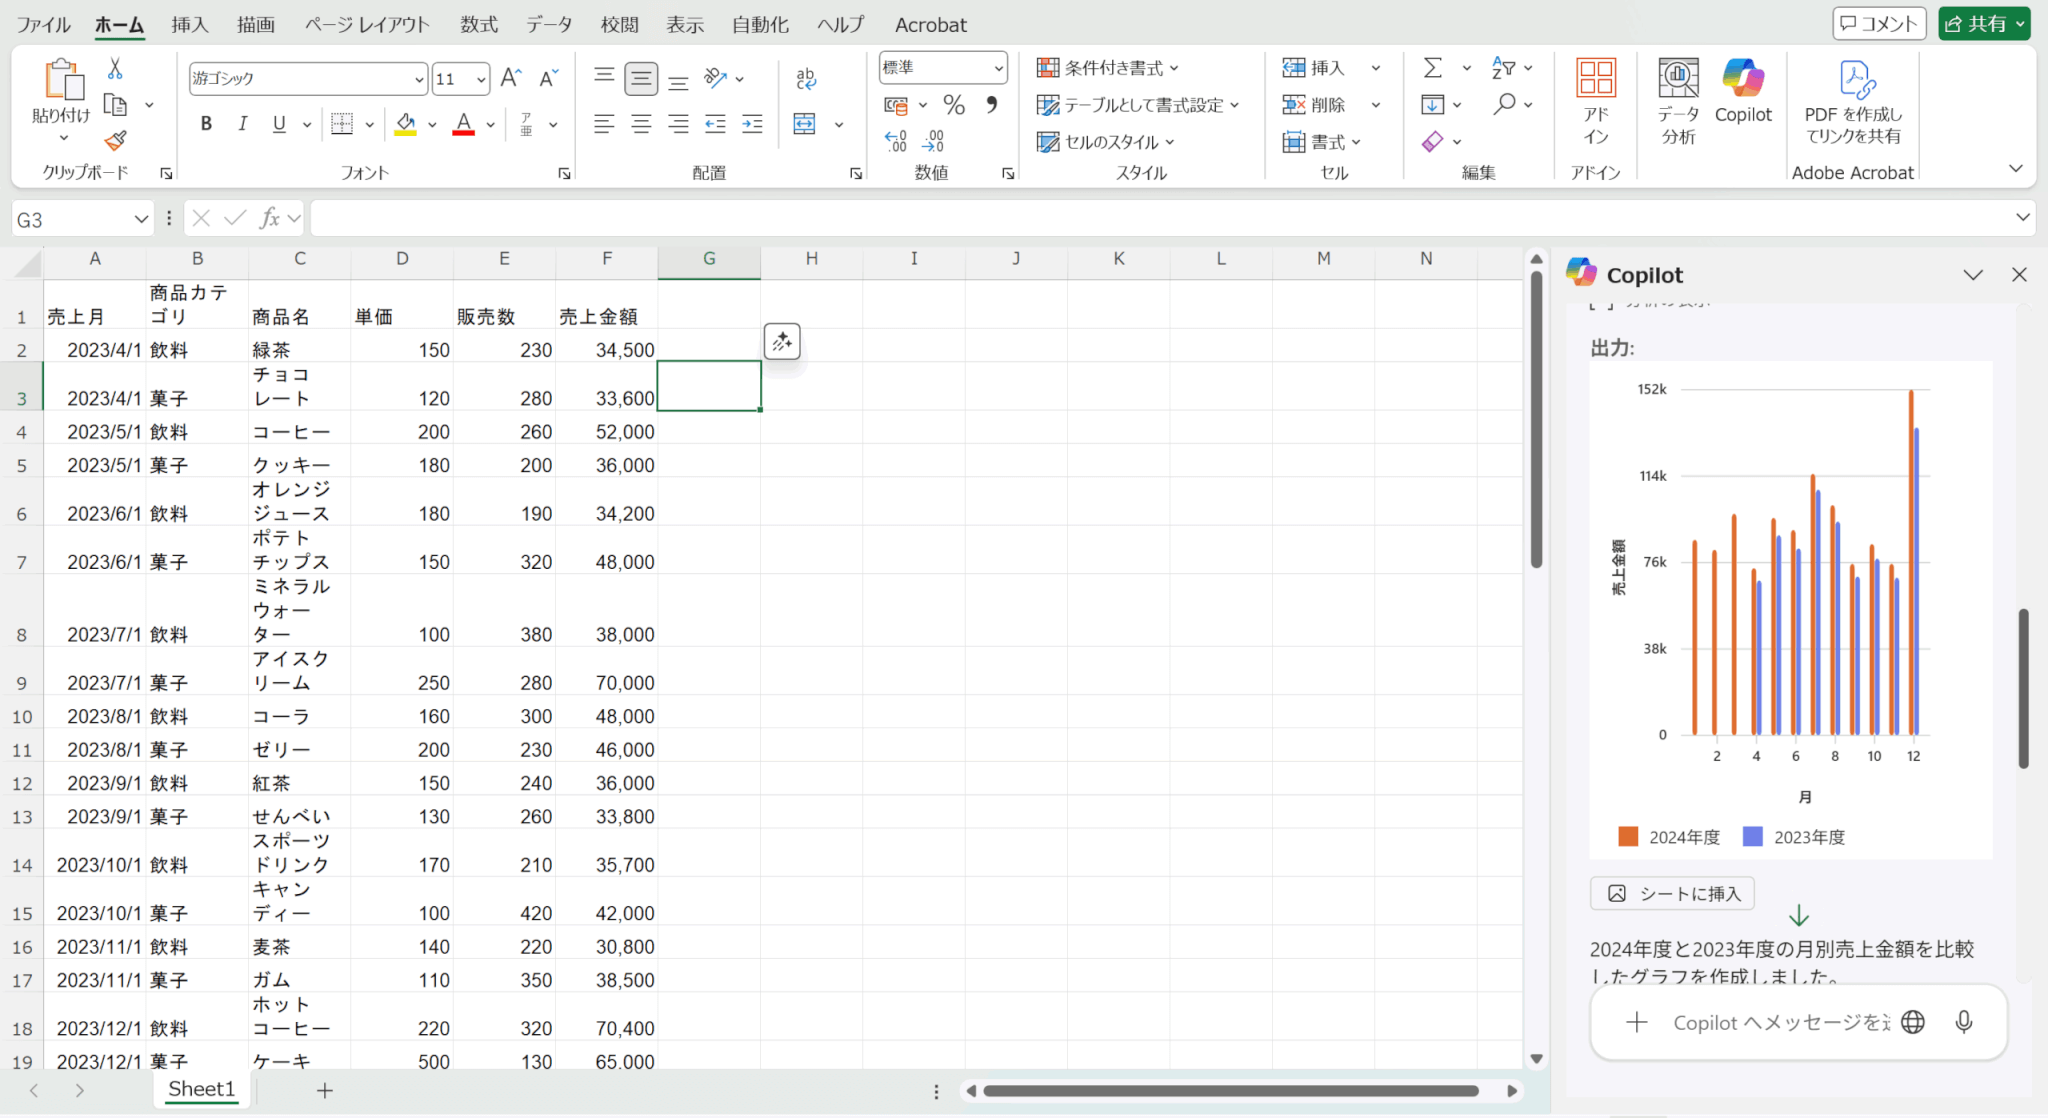Screen dimensions: 2048x1118
Task: Click the wrap text icon
Action: click(806, 78)
